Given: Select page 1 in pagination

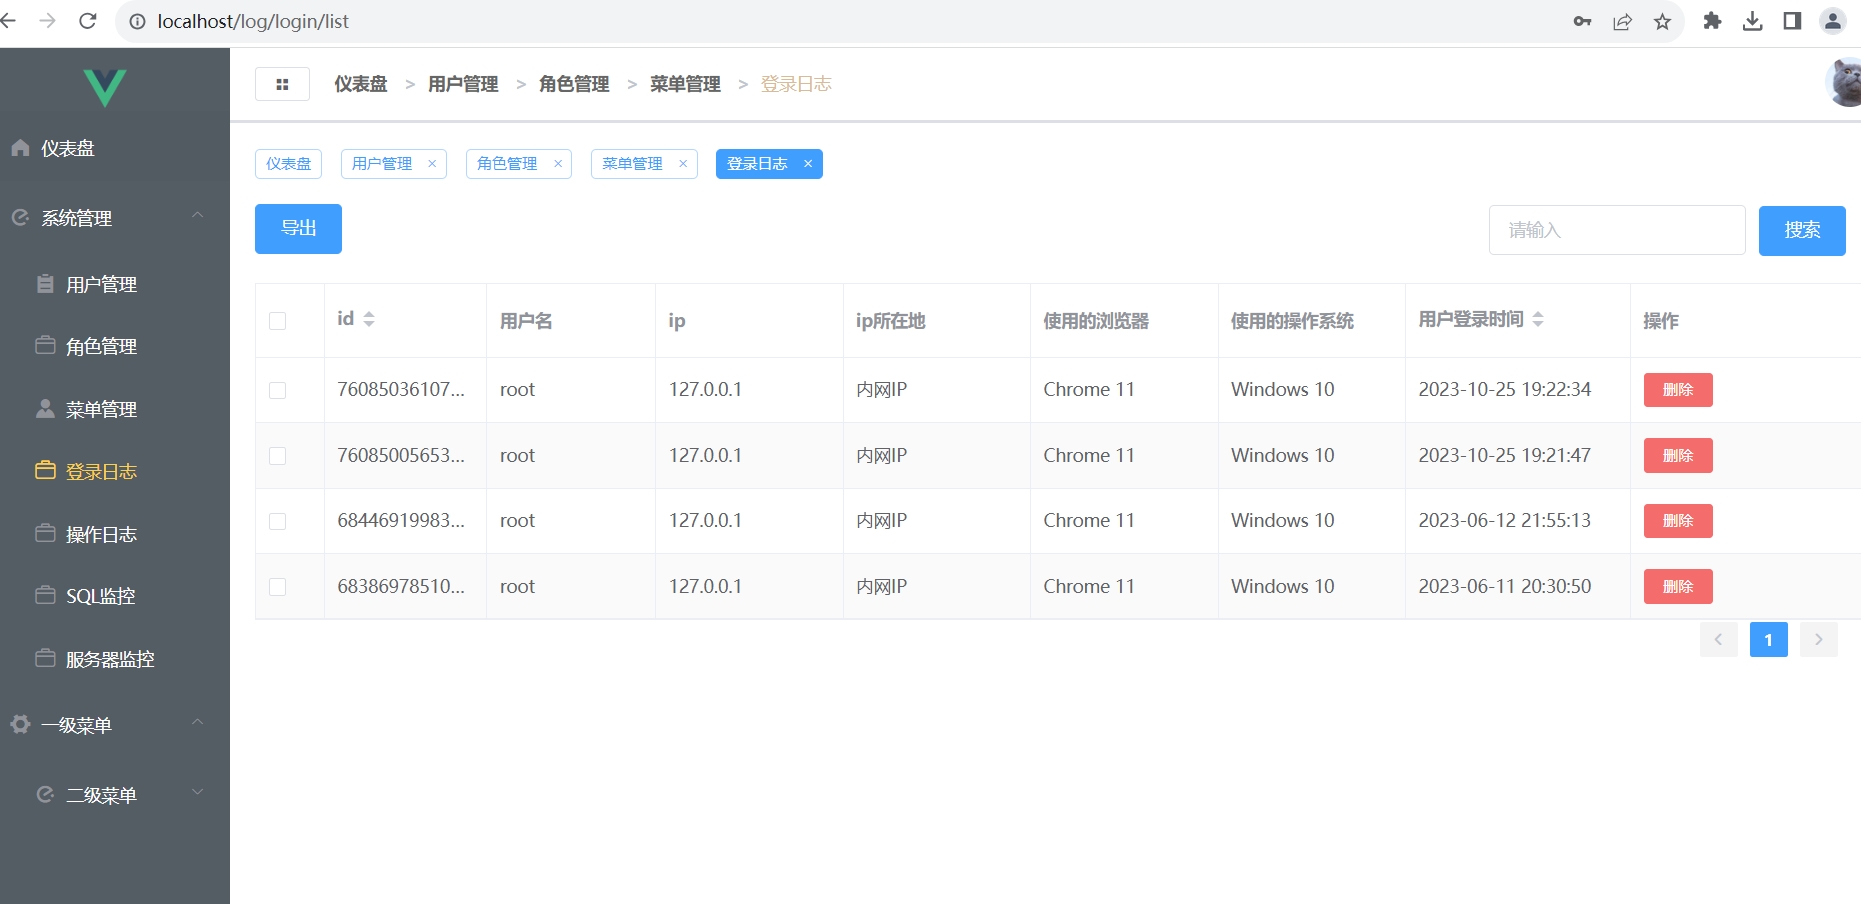Looking at the screenshot, I should point(1768,640).
